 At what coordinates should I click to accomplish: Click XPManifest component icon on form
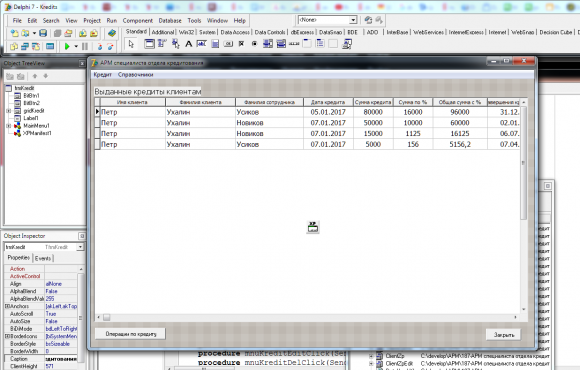pyautogui.click(x=313, y=227)
